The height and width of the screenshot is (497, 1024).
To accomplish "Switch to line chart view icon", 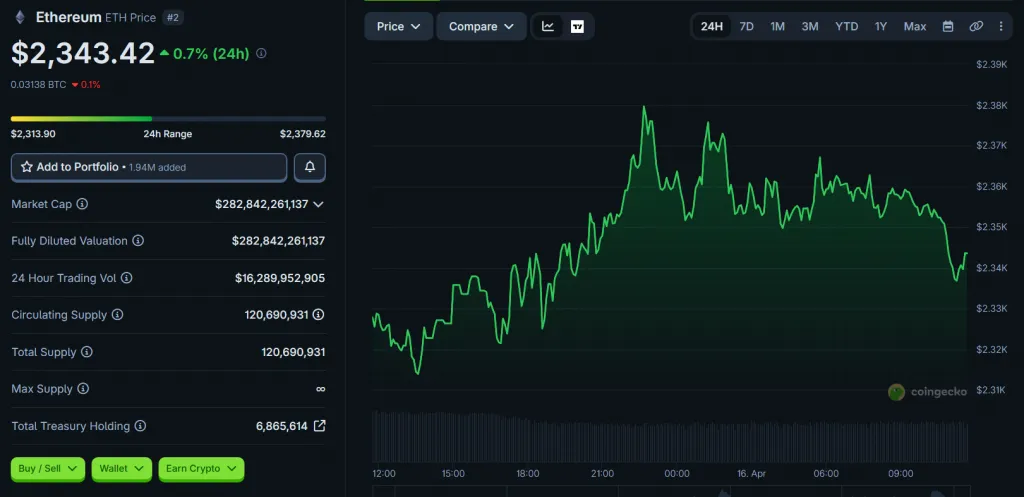I will click(548, 26).
